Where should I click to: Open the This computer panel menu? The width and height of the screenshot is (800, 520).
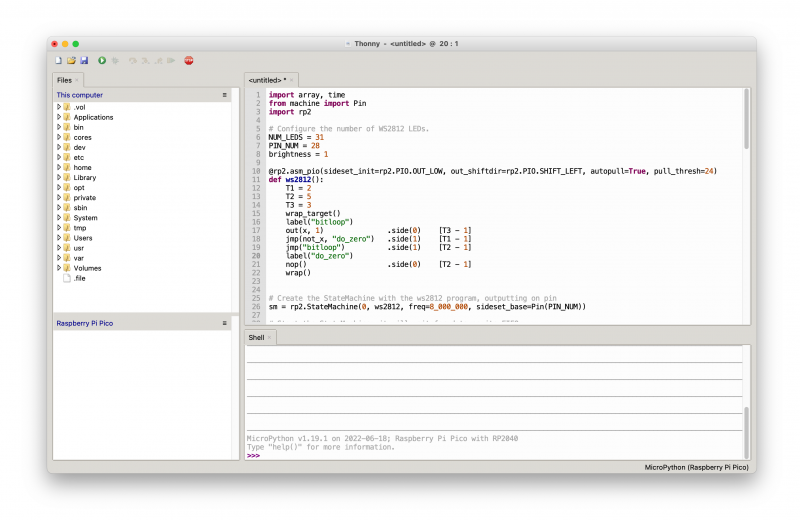(x=224, y=95)
